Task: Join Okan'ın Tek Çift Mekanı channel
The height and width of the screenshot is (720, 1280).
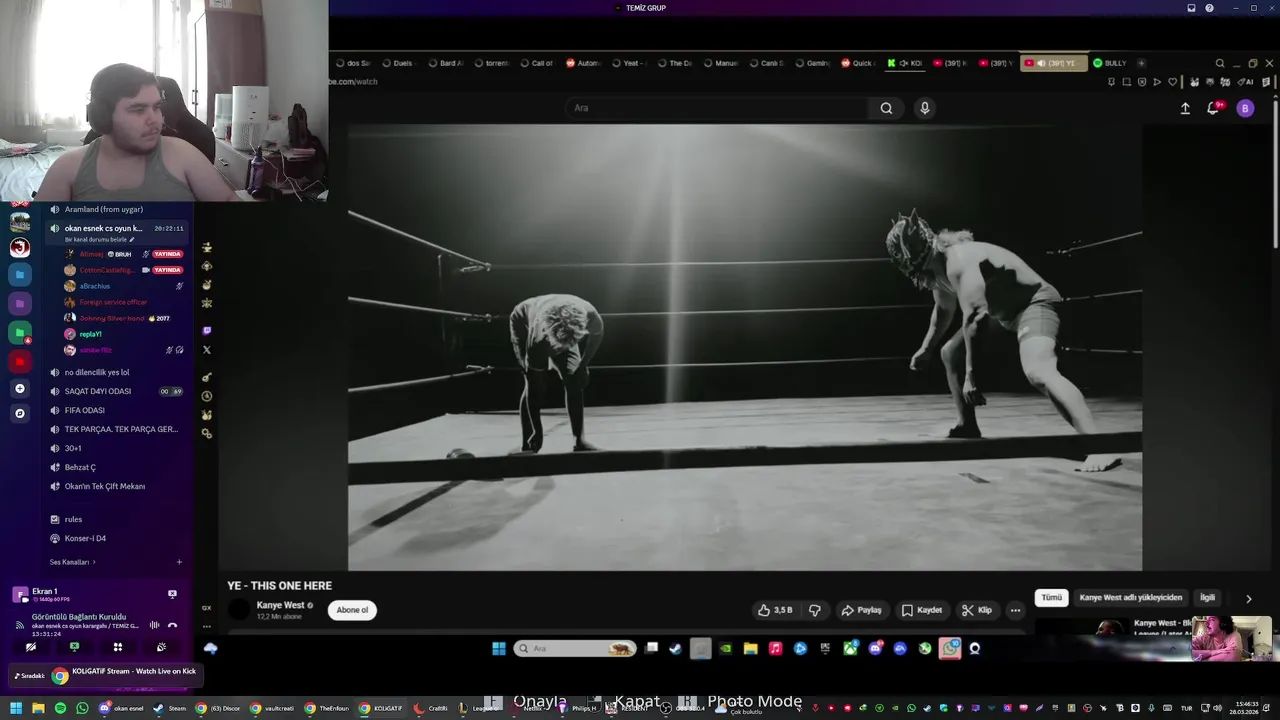Action: coord(105,486)
